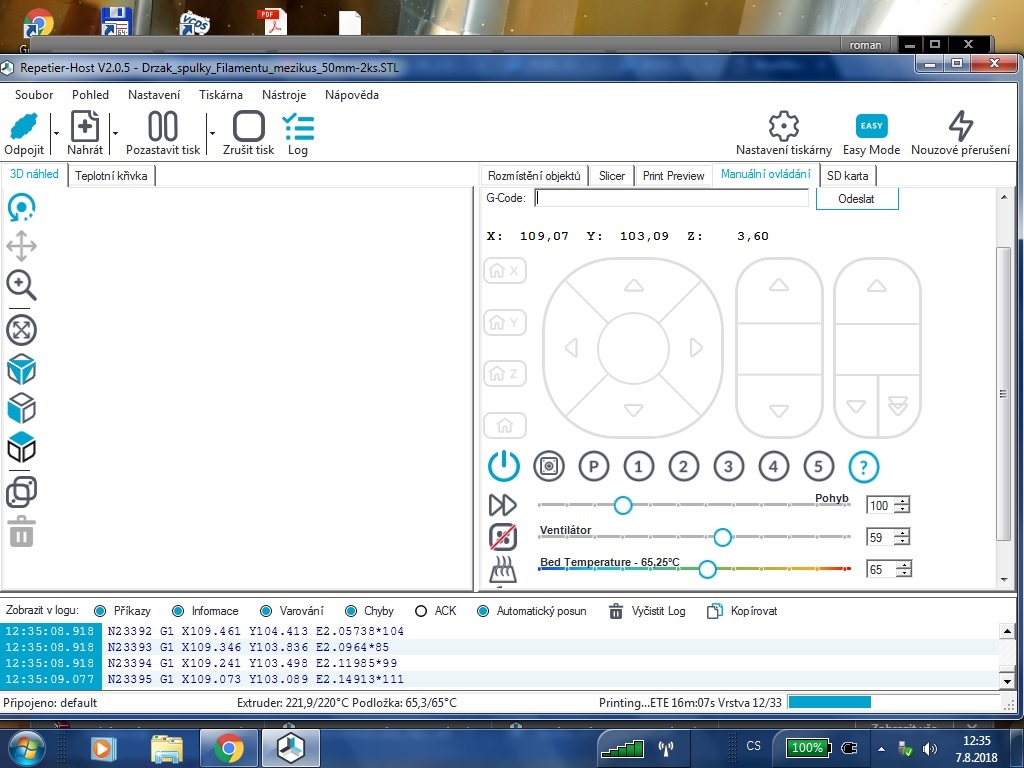Viewport: 1024px width, 768px height.
Task: Click the reset view rotate icon
Action: point(22,208)
